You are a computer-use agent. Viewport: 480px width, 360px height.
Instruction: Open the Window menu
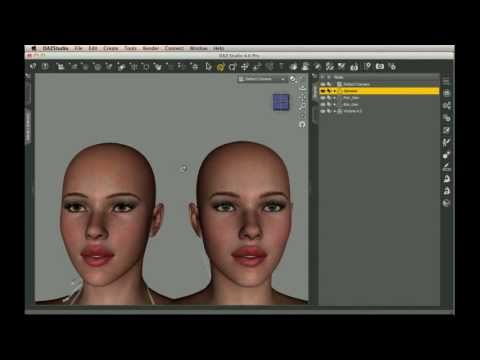click(199, 48)
